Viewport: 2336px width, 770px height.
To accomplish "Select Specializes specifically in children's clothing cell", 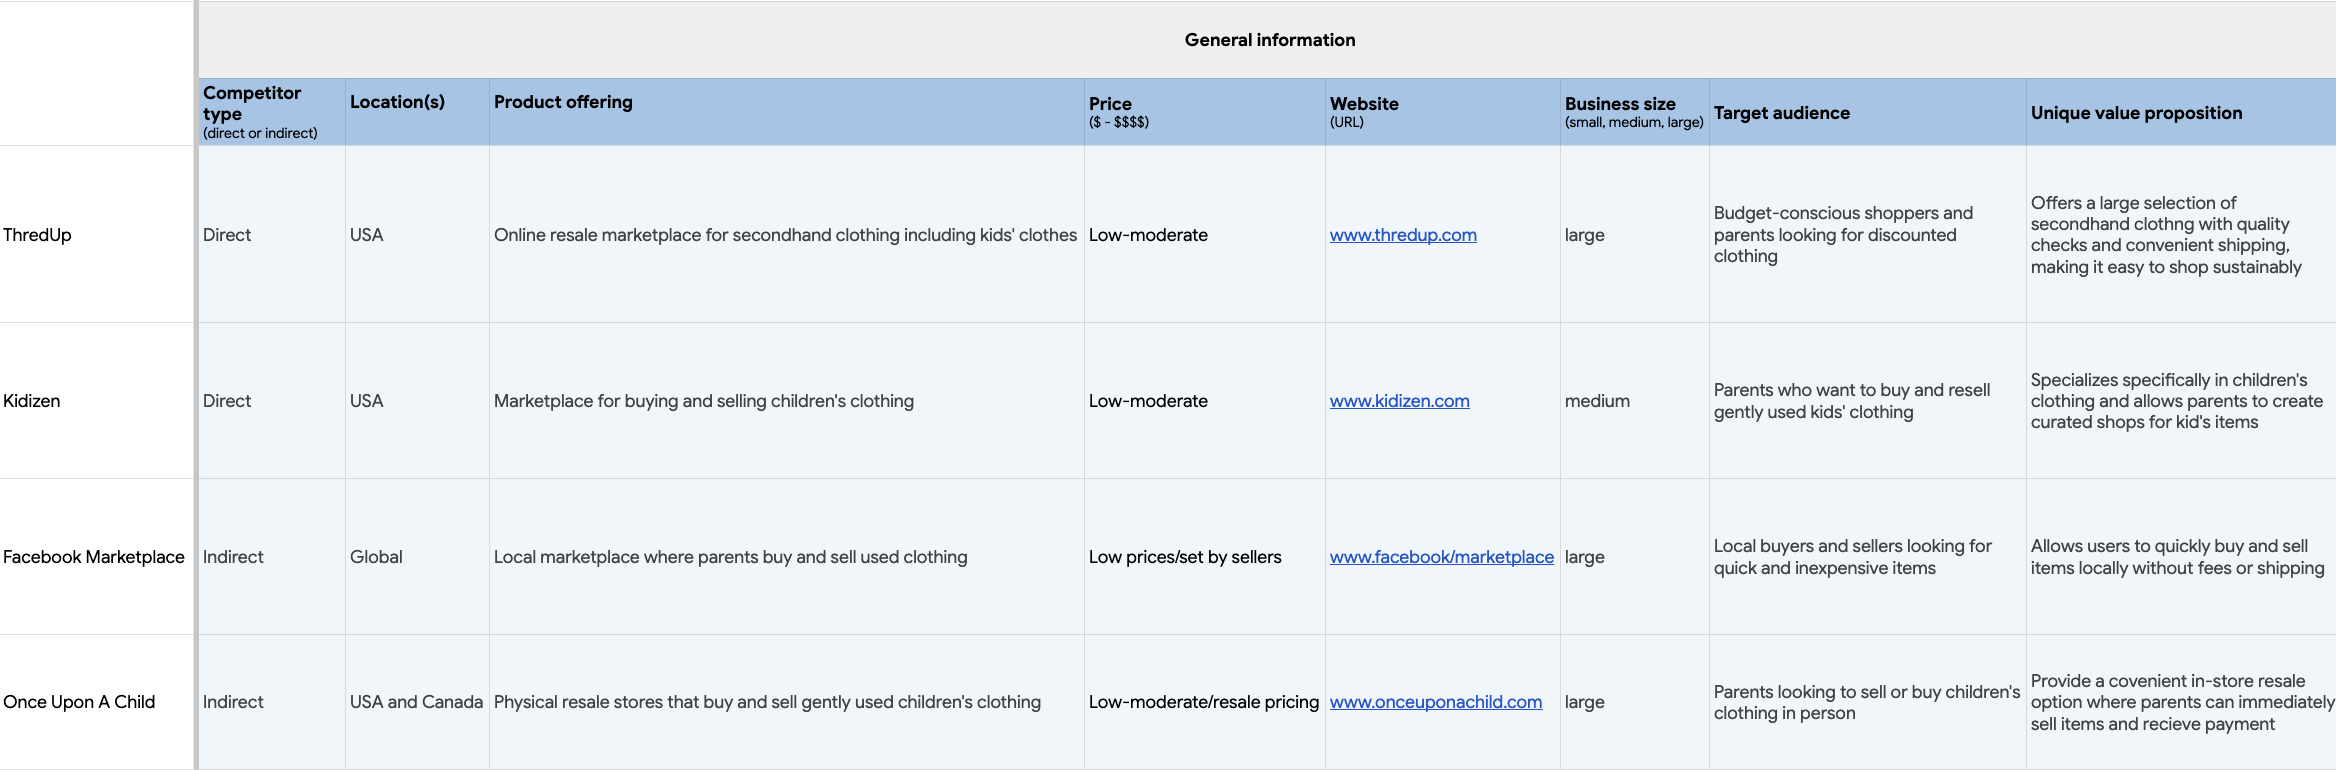I will point(2181,401).
